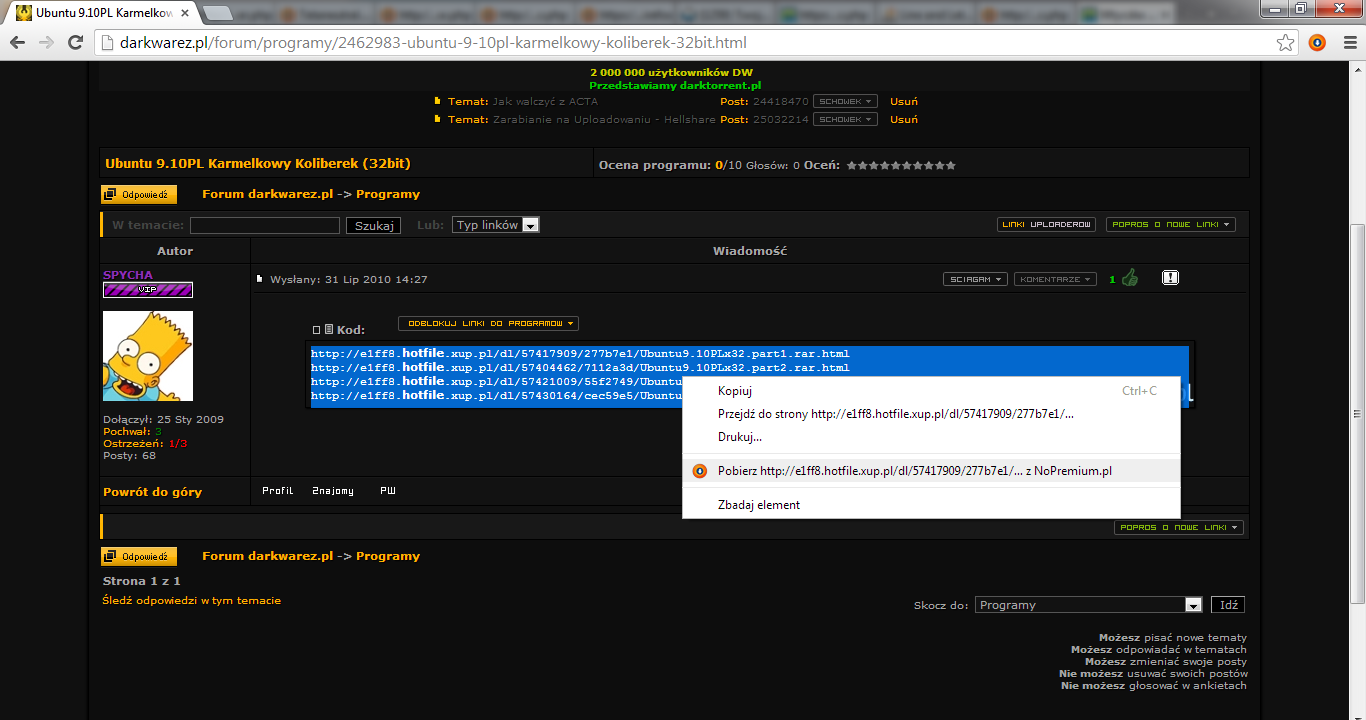
Task: Click the VIP rank badge
Action: click(148, 290)
